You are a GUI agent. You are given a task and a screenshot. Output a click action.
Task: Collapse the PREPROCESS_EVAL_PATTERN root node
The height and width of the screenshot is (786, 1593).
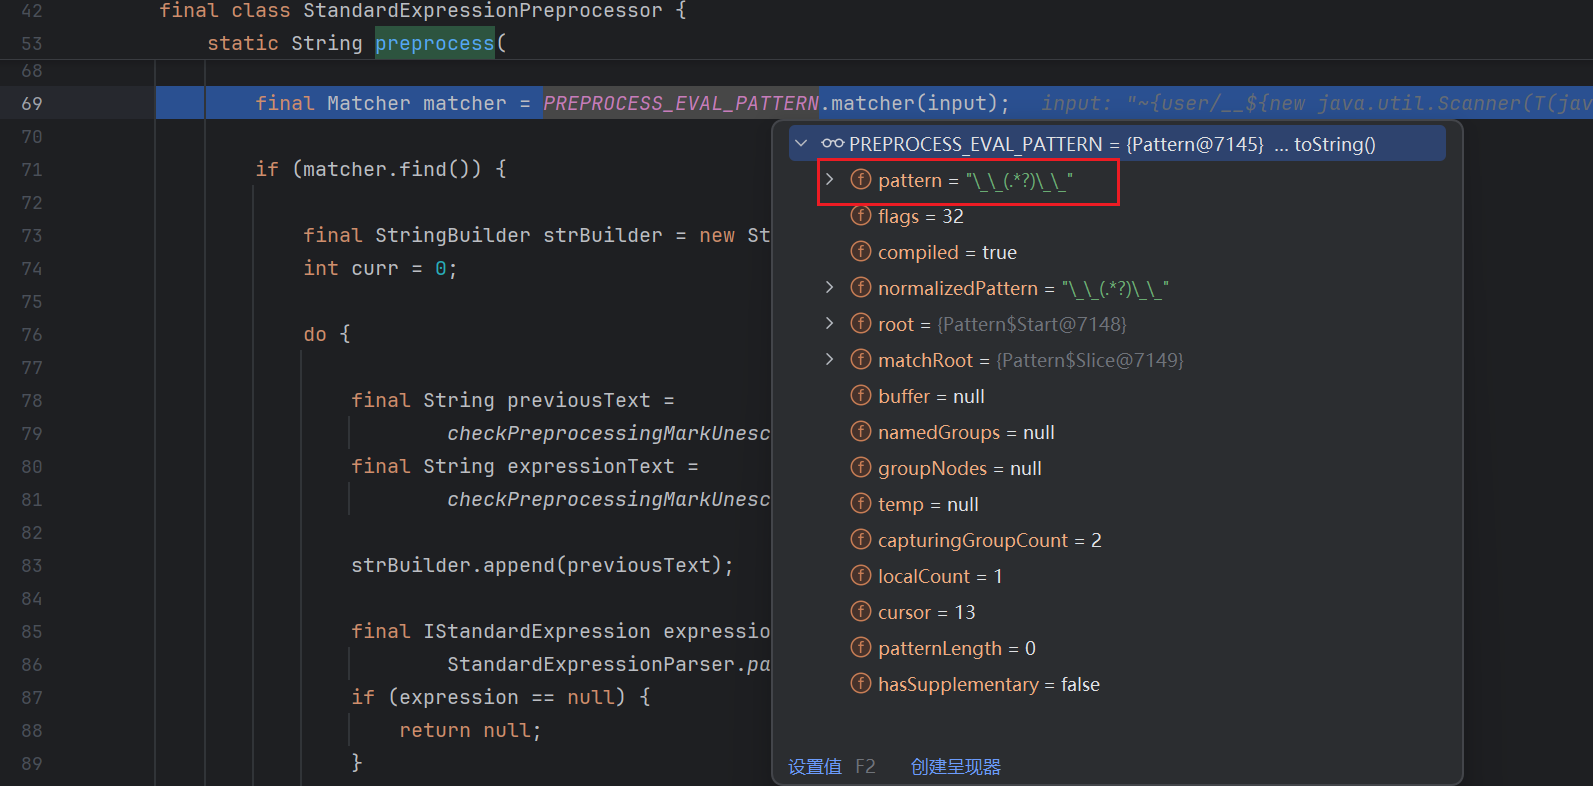pyautogui.click(x=801, y=144)
